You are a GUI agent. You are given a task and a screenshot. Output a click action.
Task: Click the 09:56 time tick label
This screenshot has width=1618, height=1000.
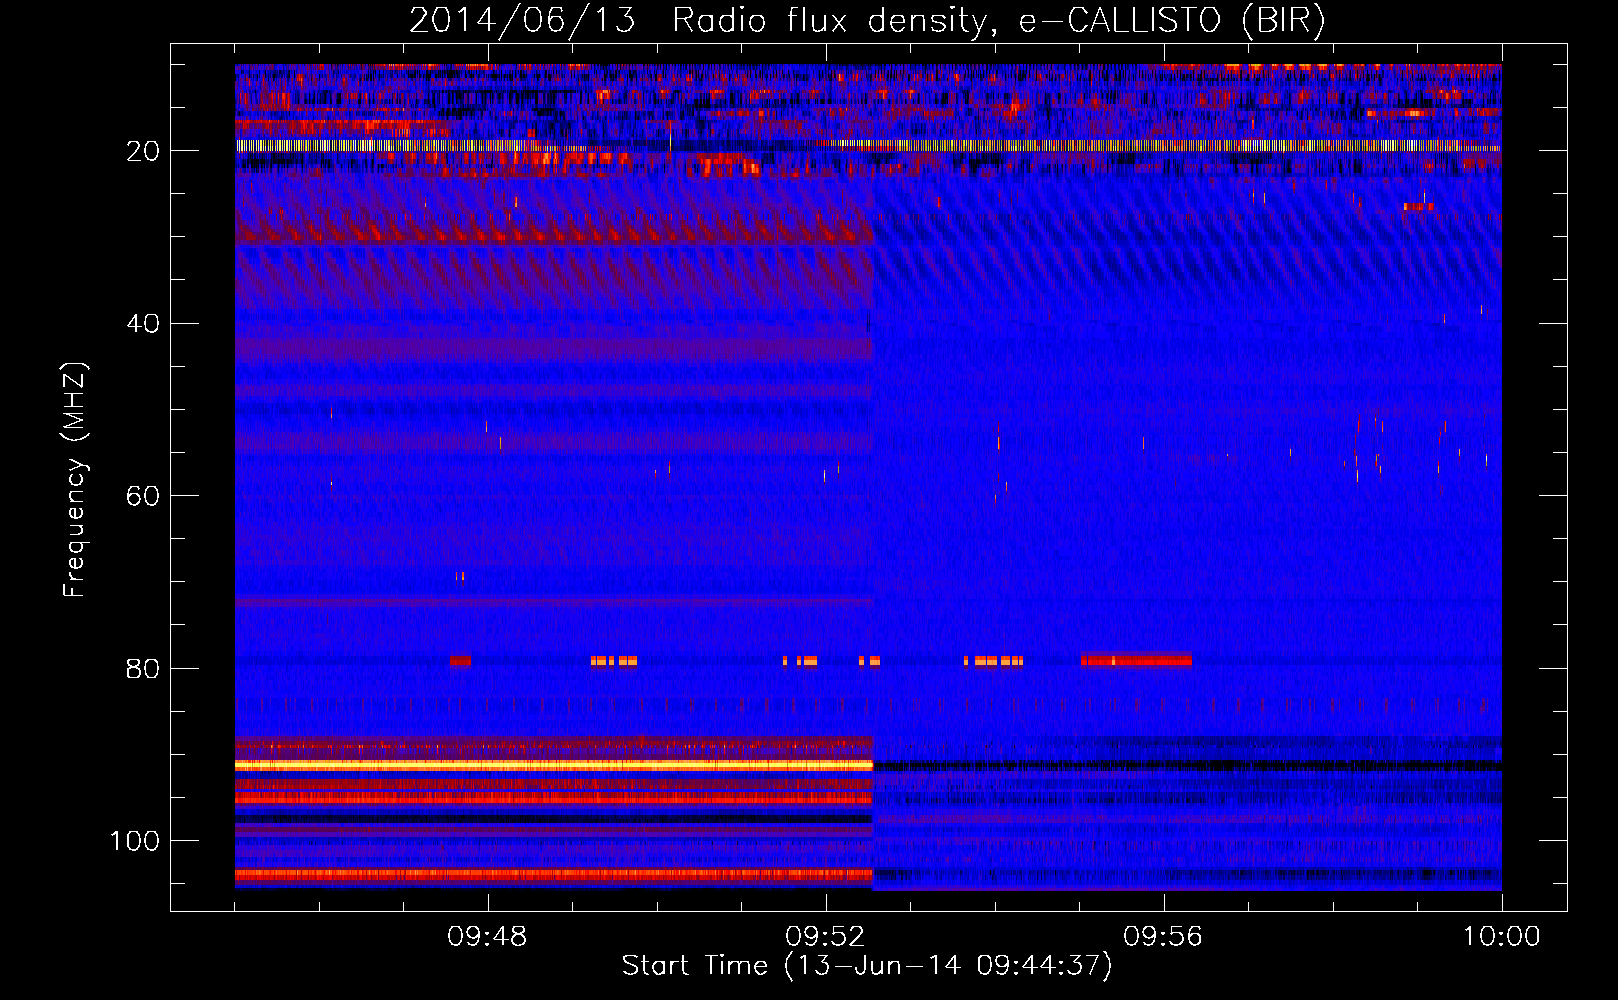coord(1163,937)
